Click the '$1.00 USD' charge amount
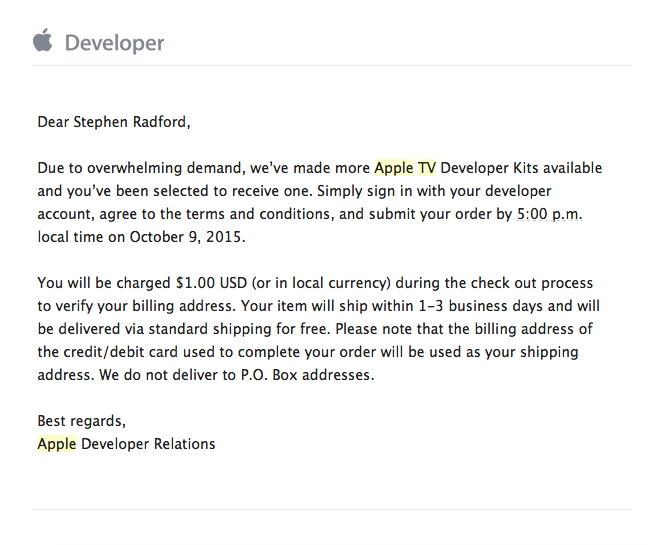Screen dimensions: 653x545 coord(212,283)
